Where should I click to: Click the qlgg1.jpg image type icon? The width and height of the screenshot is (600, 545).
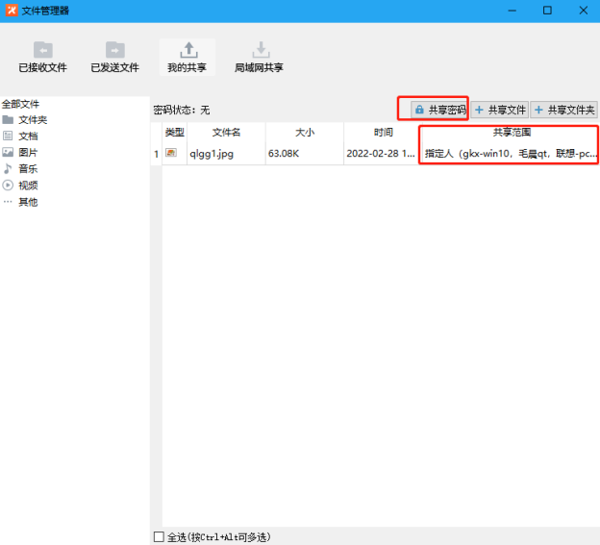tap(172, 153)
